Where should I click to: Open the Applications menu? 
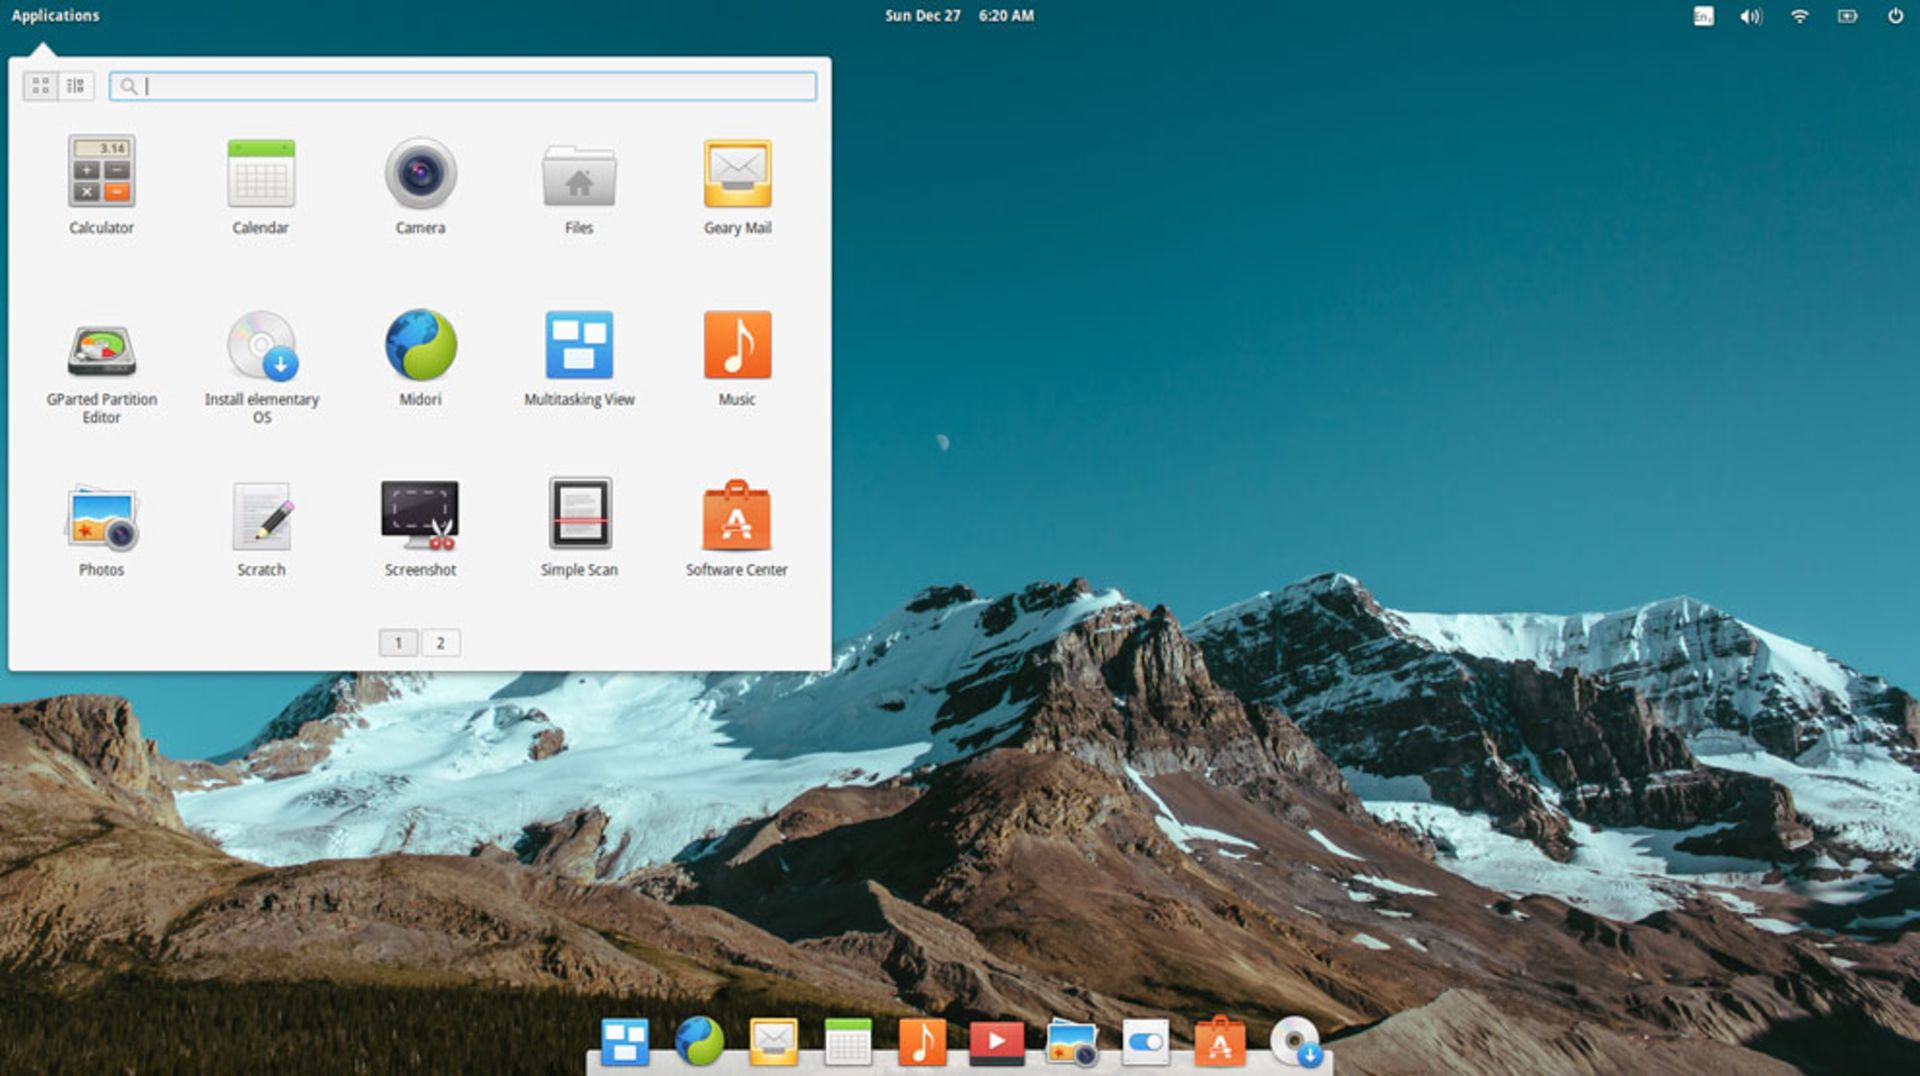(55, 15)
